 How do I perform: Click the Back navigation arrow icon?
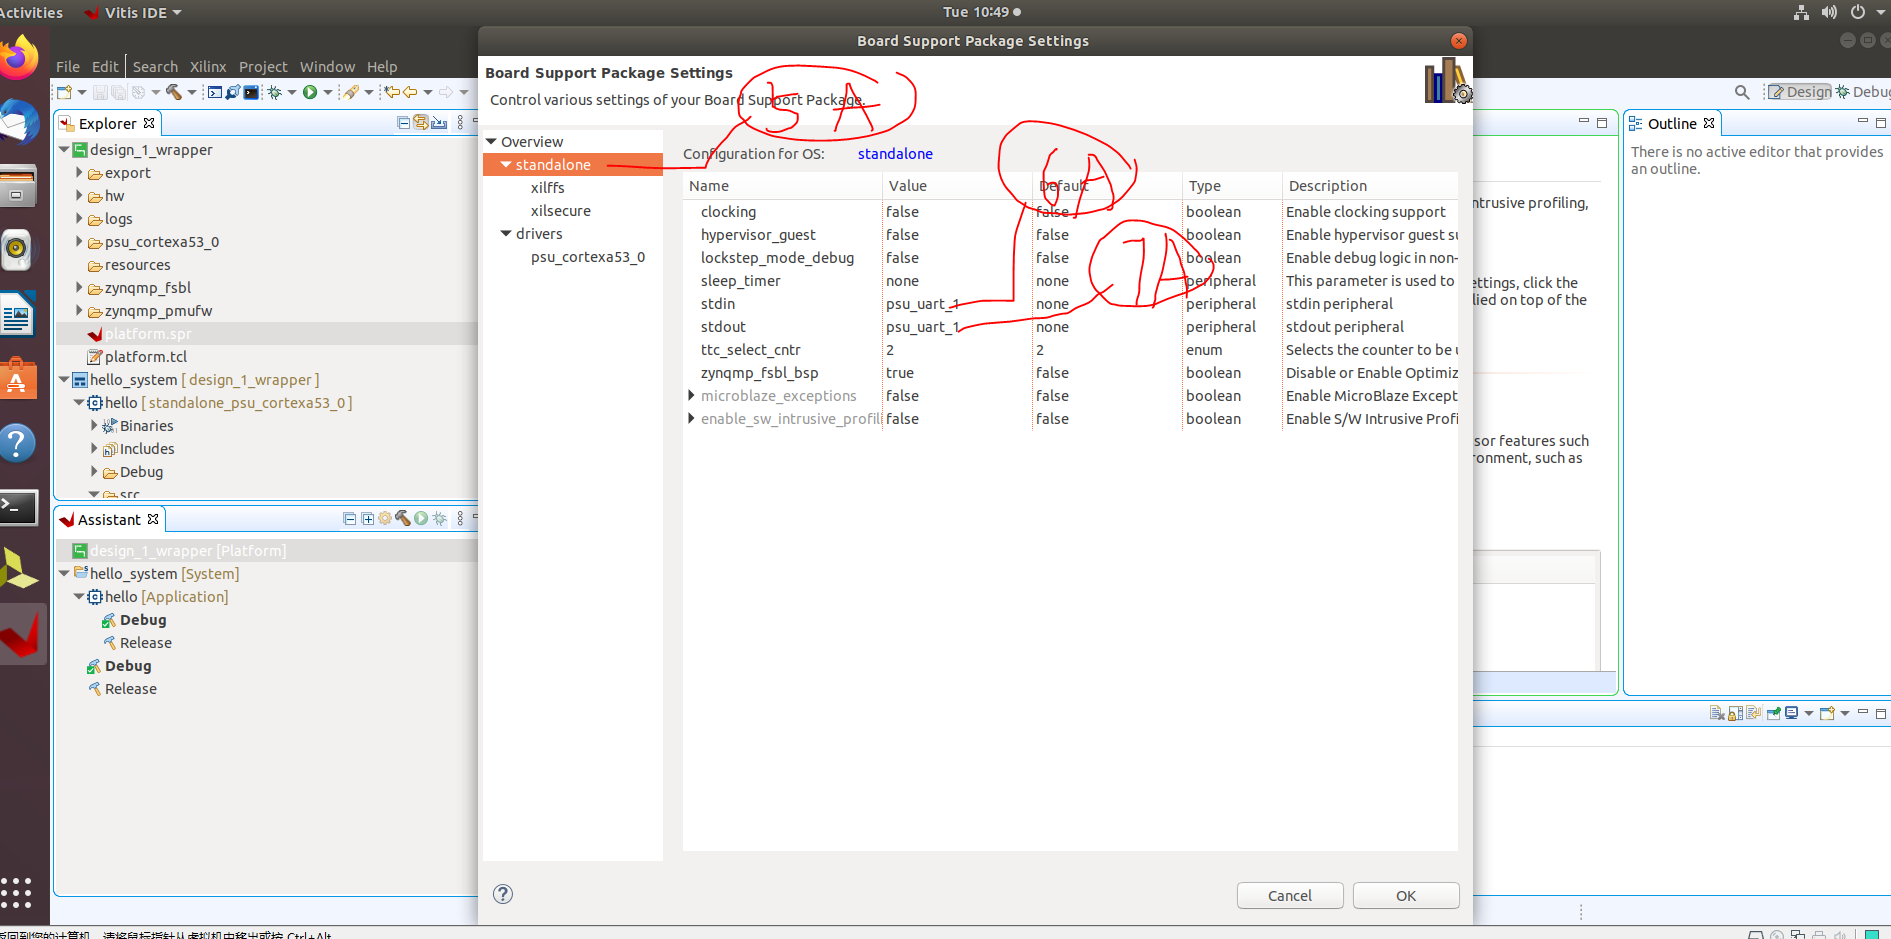coord(410,92)
